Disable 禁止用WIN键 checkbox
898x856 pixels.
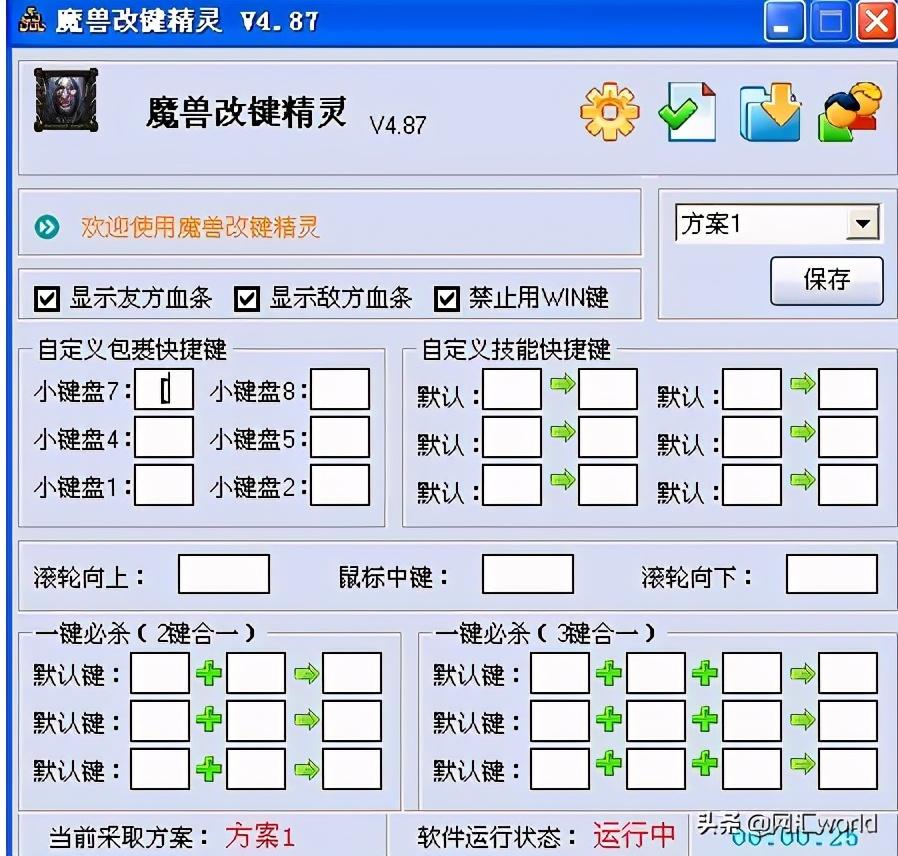(x=447, y=299)
